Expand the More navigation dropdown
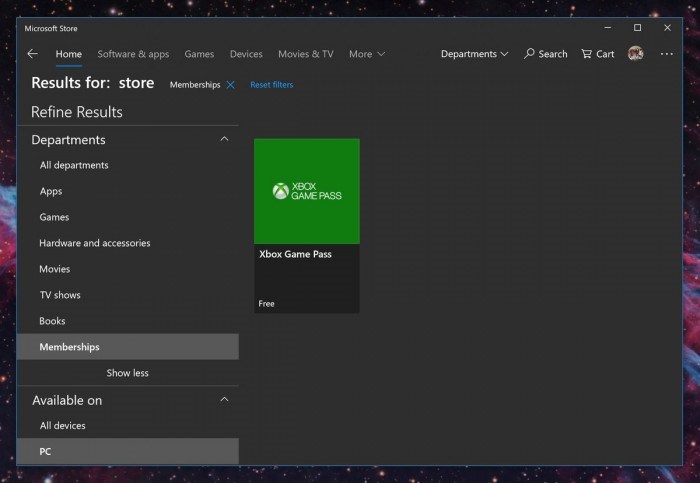This screenshot has height=483, width=700. click(367, 54)
